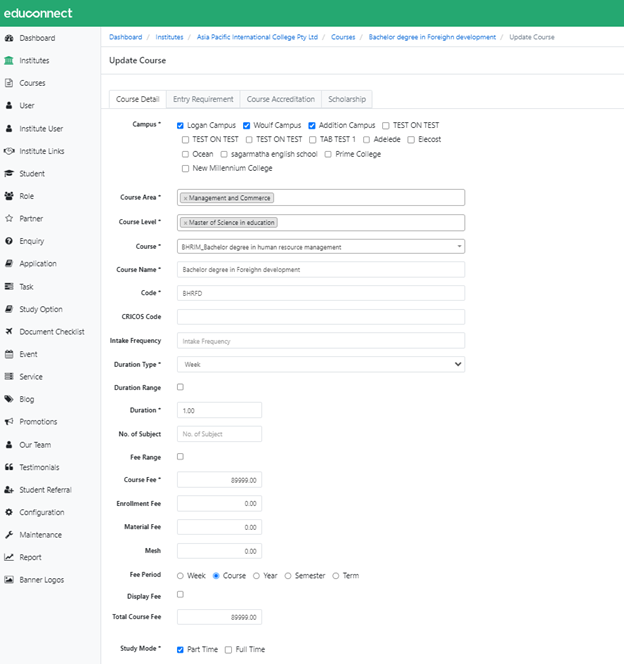The width and height of the screenshot is (624, 664).
Task: Uncheck the Addition Campus checkbox
Action: click(312, 125)
